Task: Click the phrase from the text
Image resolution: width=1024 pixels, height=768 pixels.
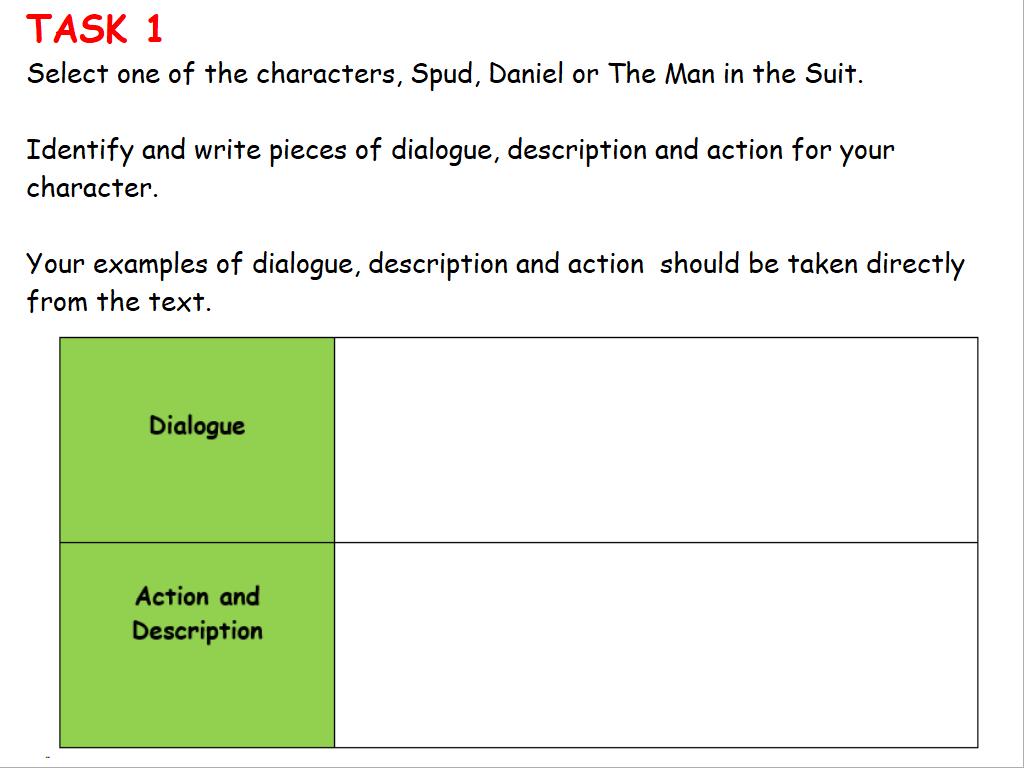Action: [118, 302]
